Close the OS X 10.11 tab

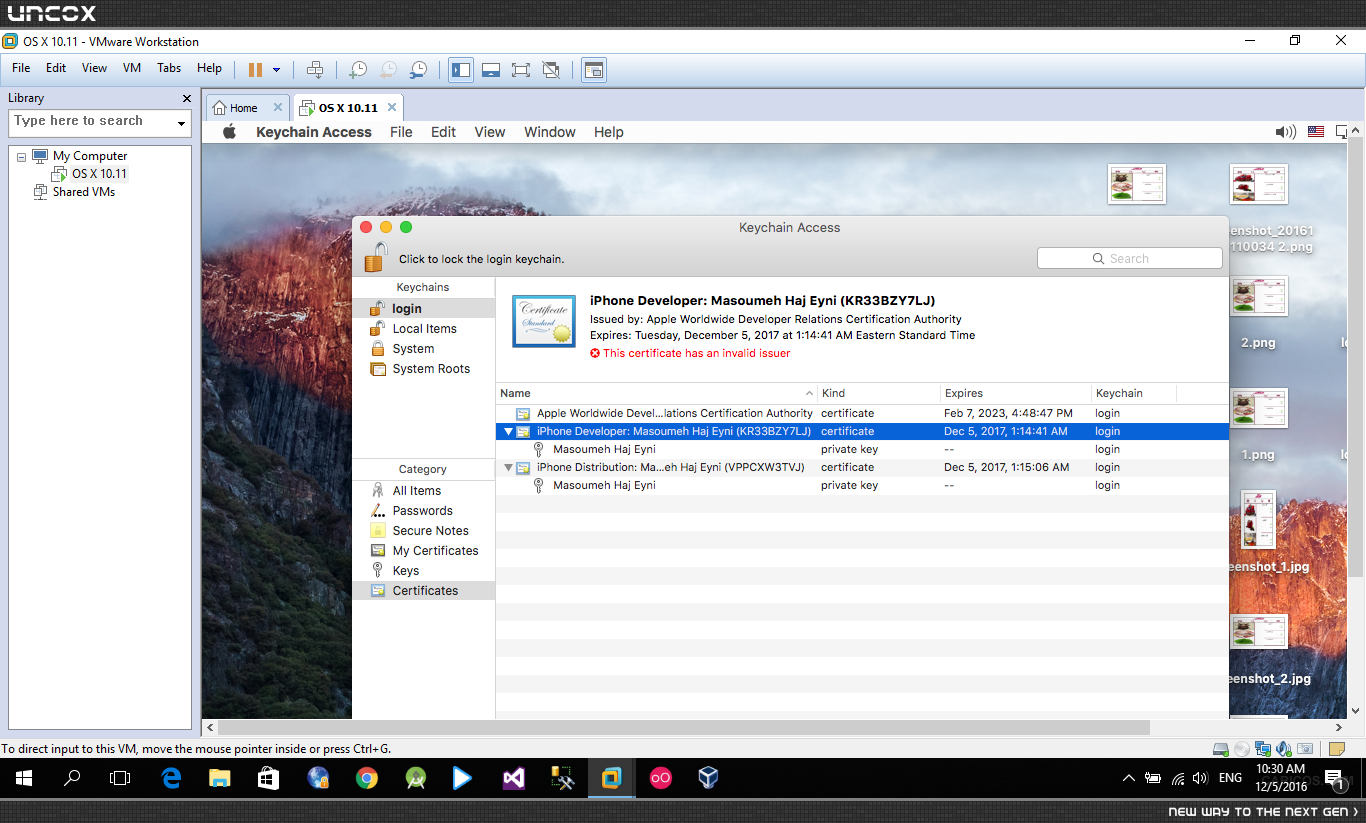[392, 107]
